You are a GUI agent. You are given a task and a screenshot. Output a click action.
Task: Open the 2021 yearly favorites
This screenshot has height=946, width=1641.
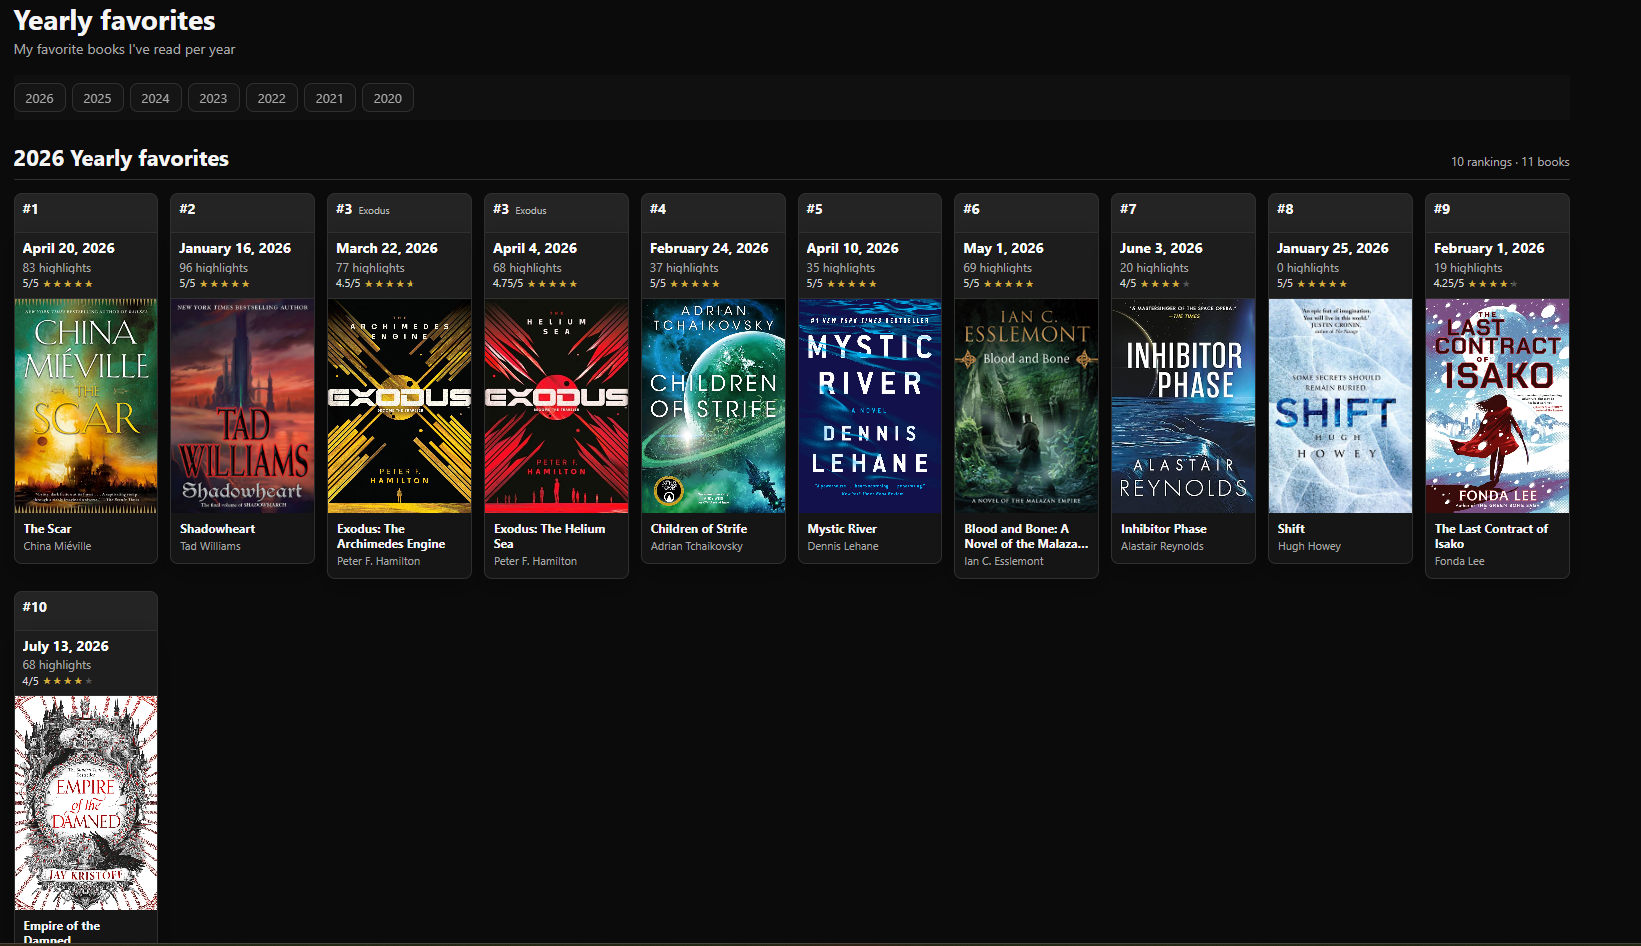tap(330, 98)
